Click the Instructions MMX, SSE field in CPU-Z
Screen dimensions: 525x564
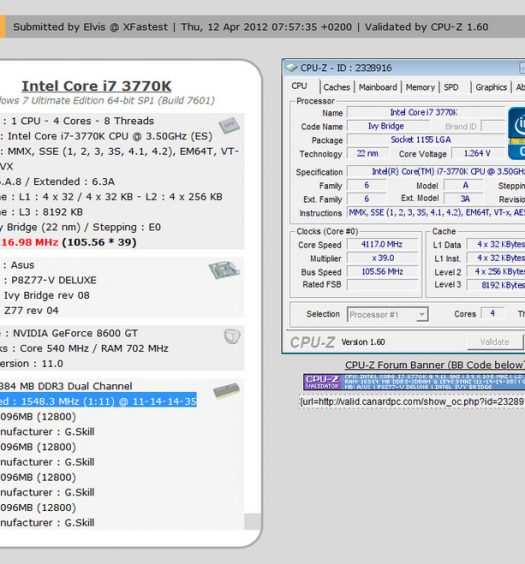pyautogui.click(x=436, y=212)
